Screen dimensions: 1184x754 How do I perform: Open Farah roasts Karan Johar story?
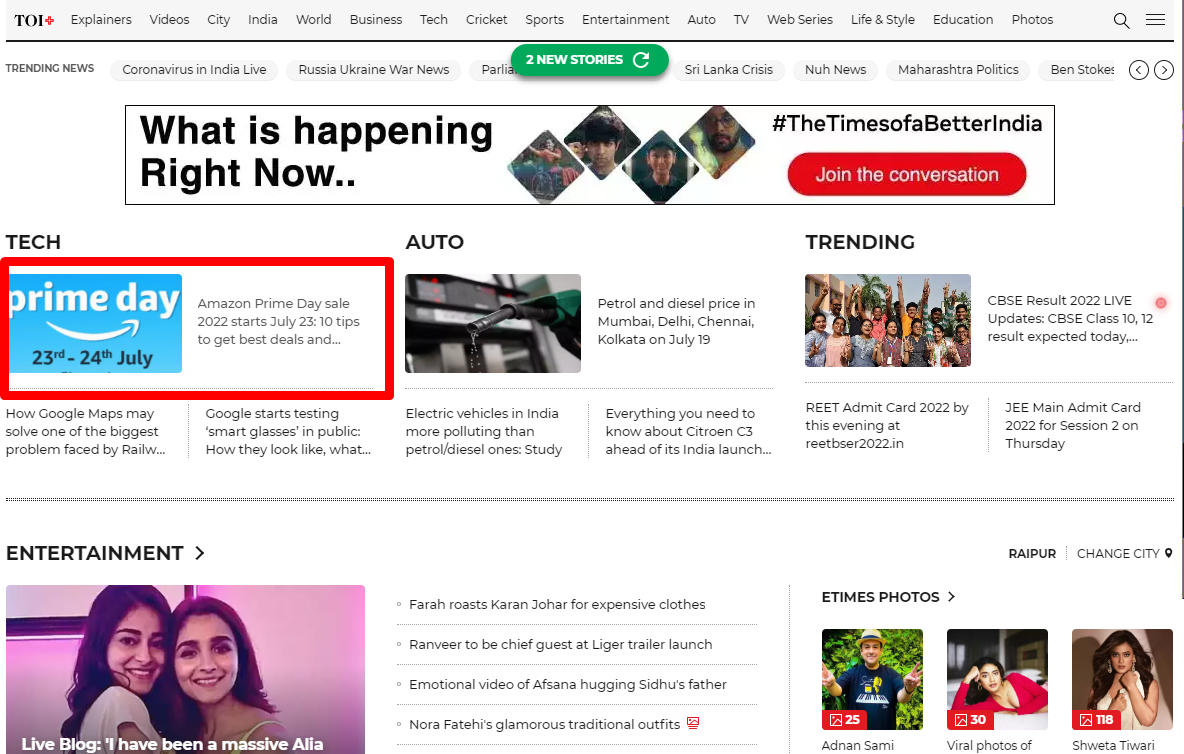click(557, 605)
